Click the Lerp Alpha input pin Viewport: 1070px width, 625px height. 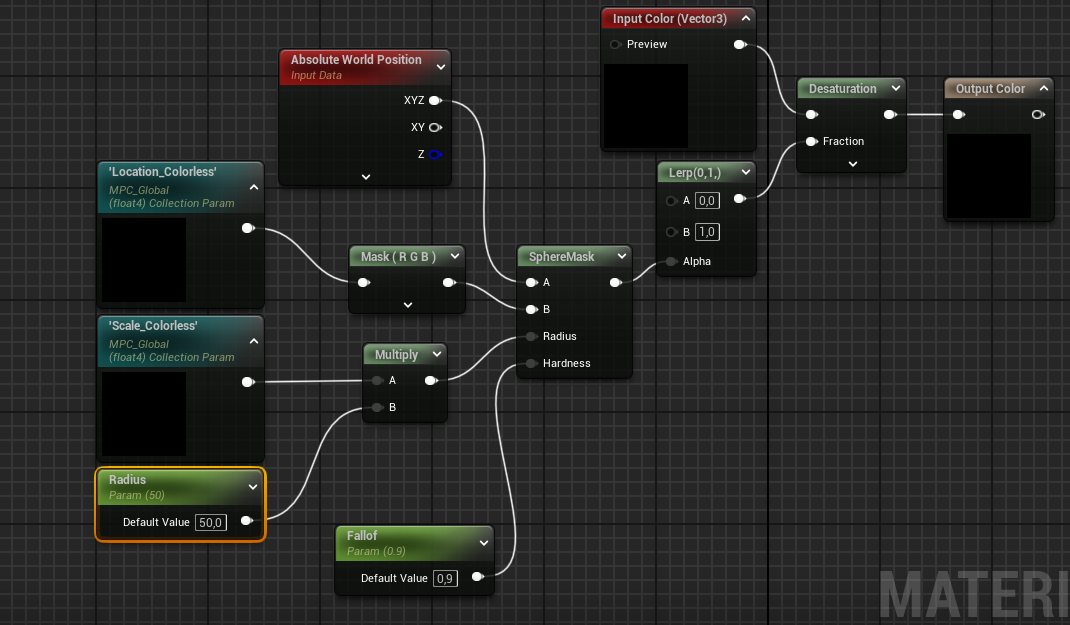(671, 261)
